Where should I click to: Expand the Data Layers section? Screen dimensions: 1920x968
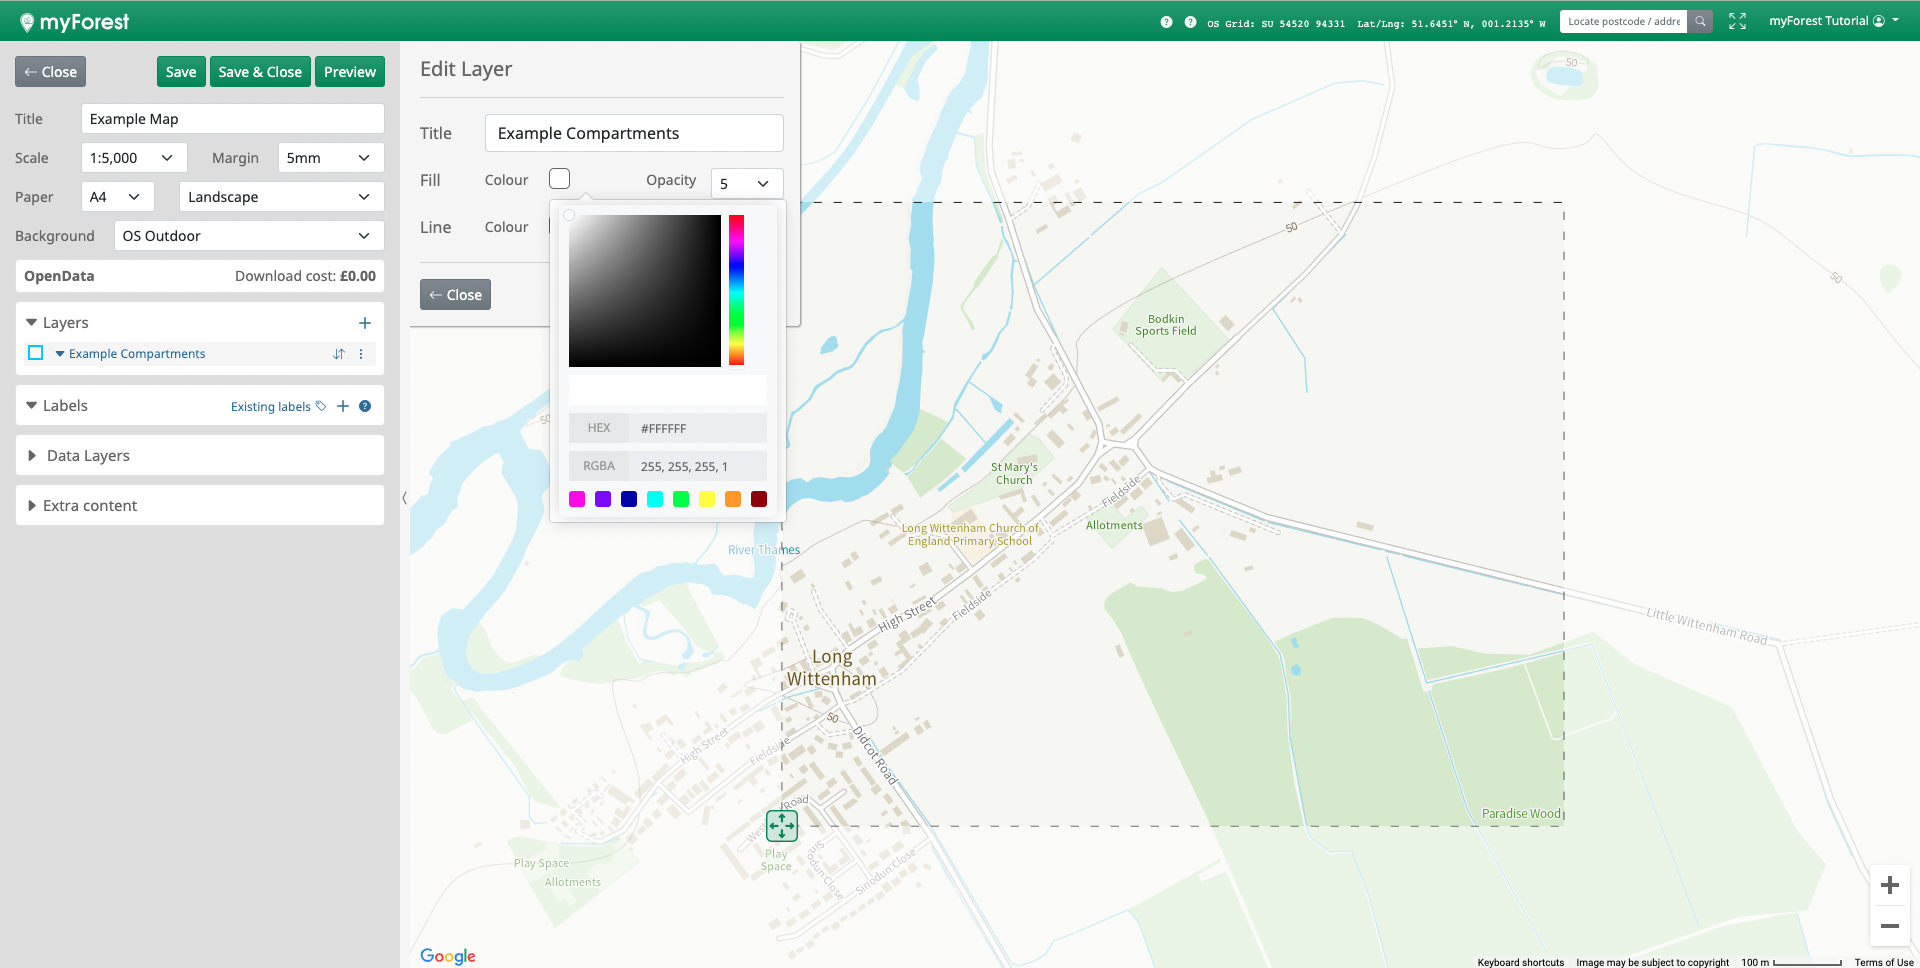click(x=88, y=456)
